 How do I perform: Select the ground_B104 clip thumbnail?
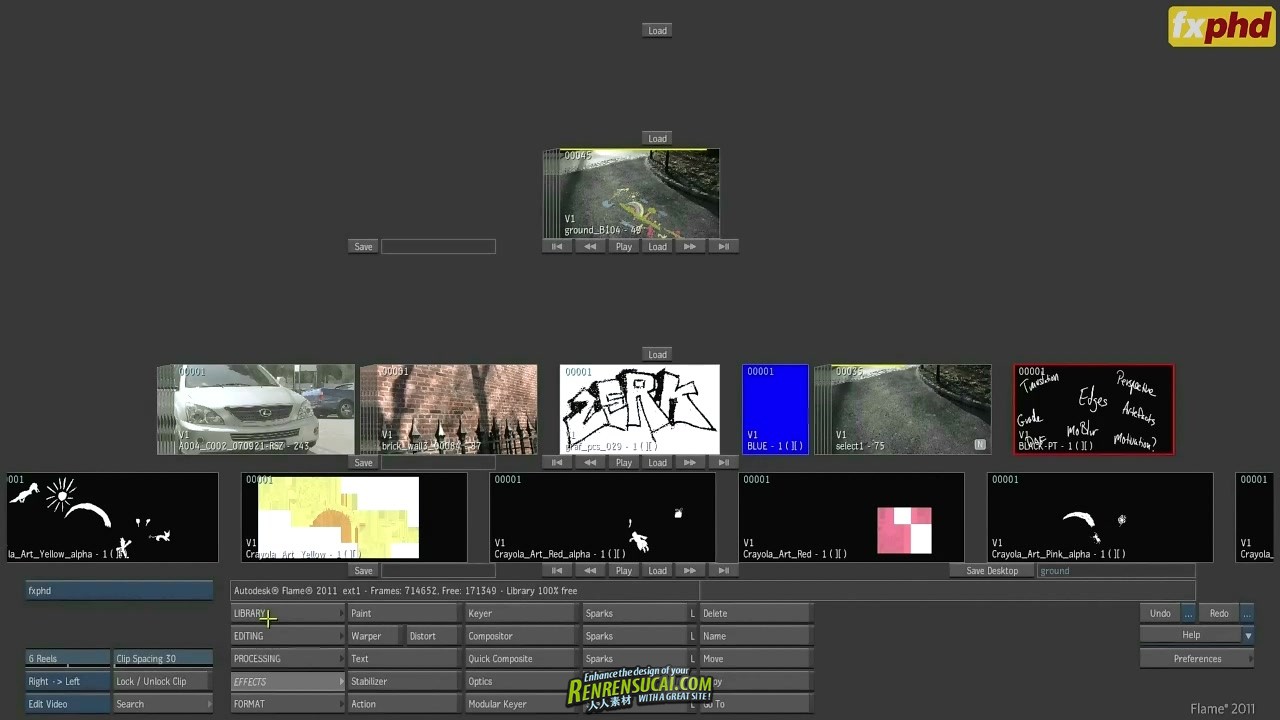[x=631, y=194]
